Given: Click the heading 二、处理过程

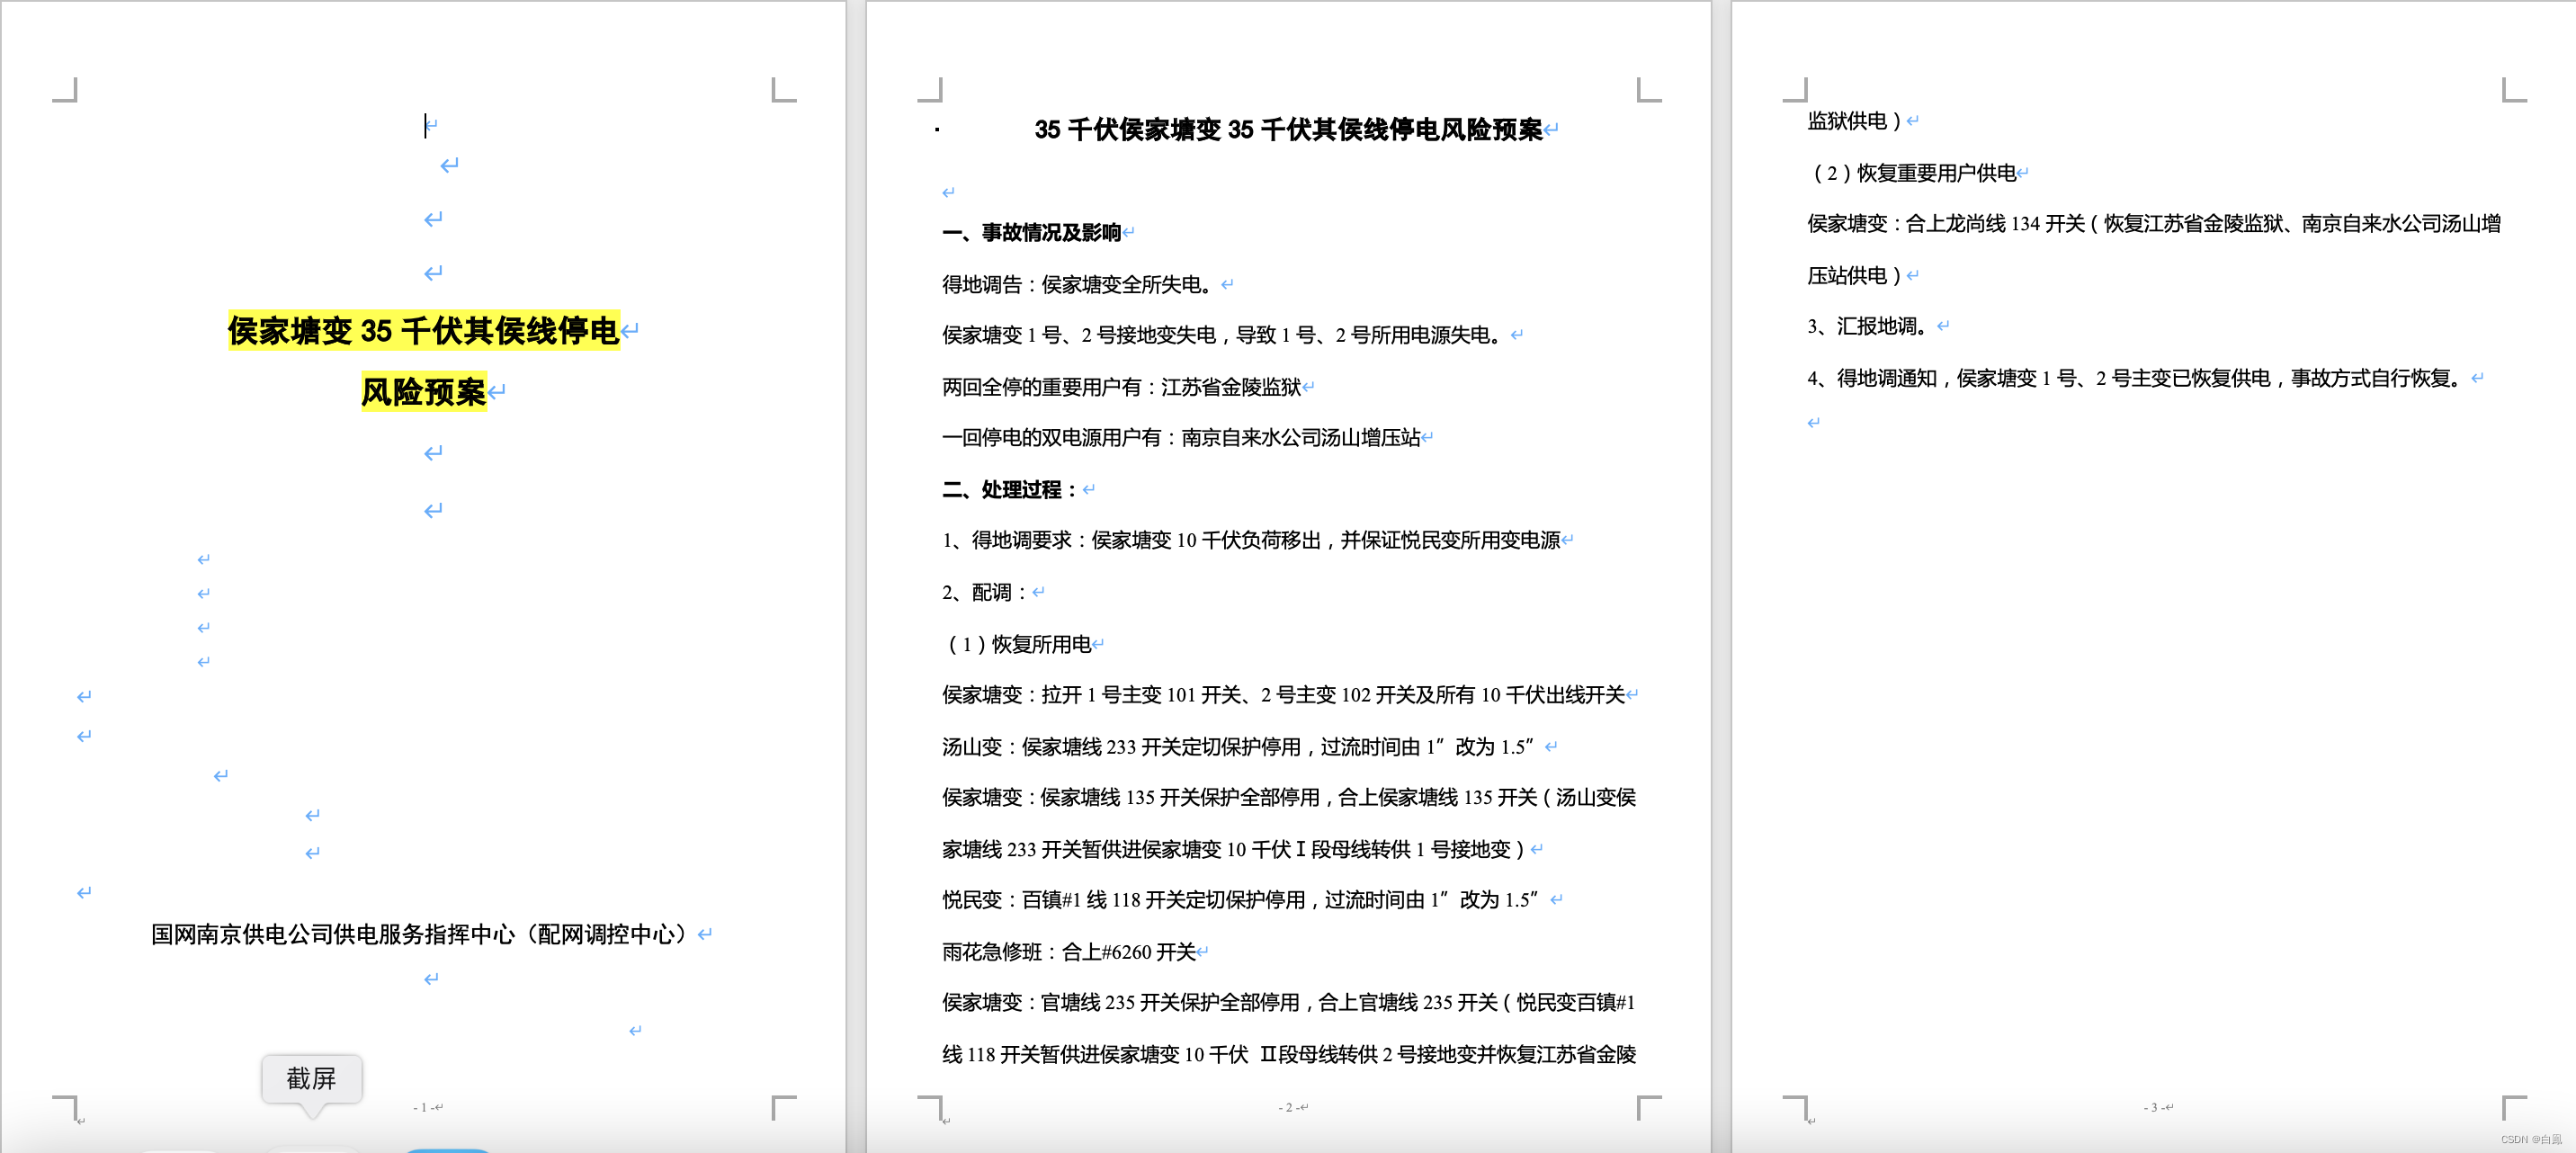Looking at the screenshot, I should 1009,490.
